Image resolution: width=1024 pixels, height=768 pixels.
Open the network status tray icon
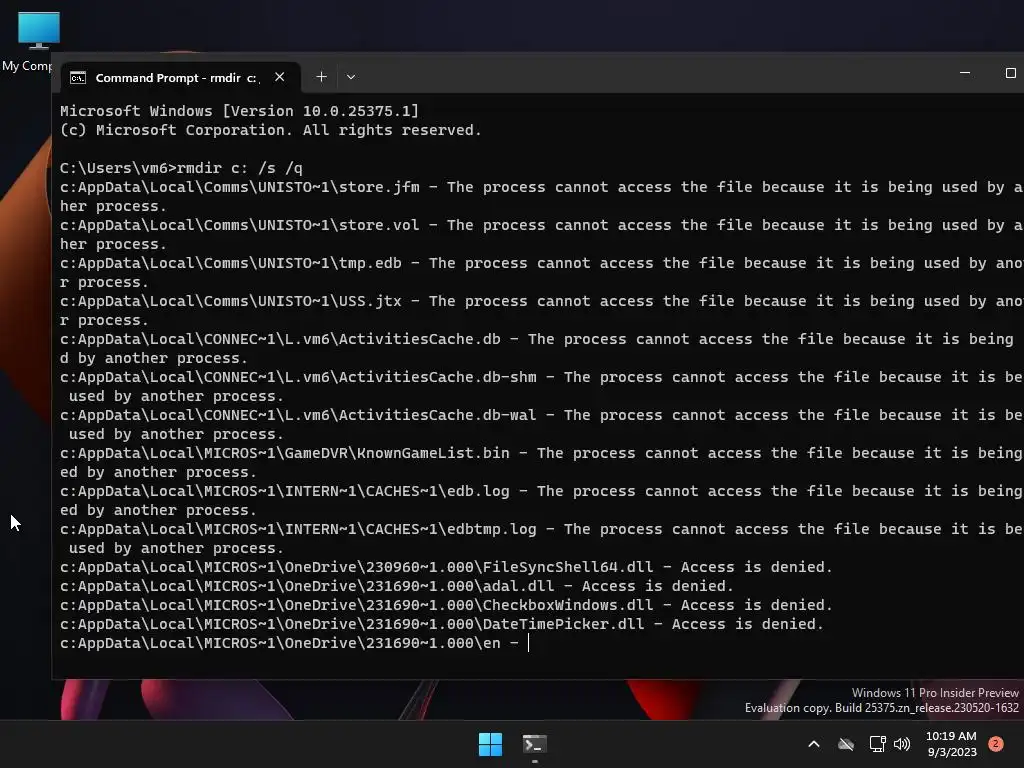[877, 744]
